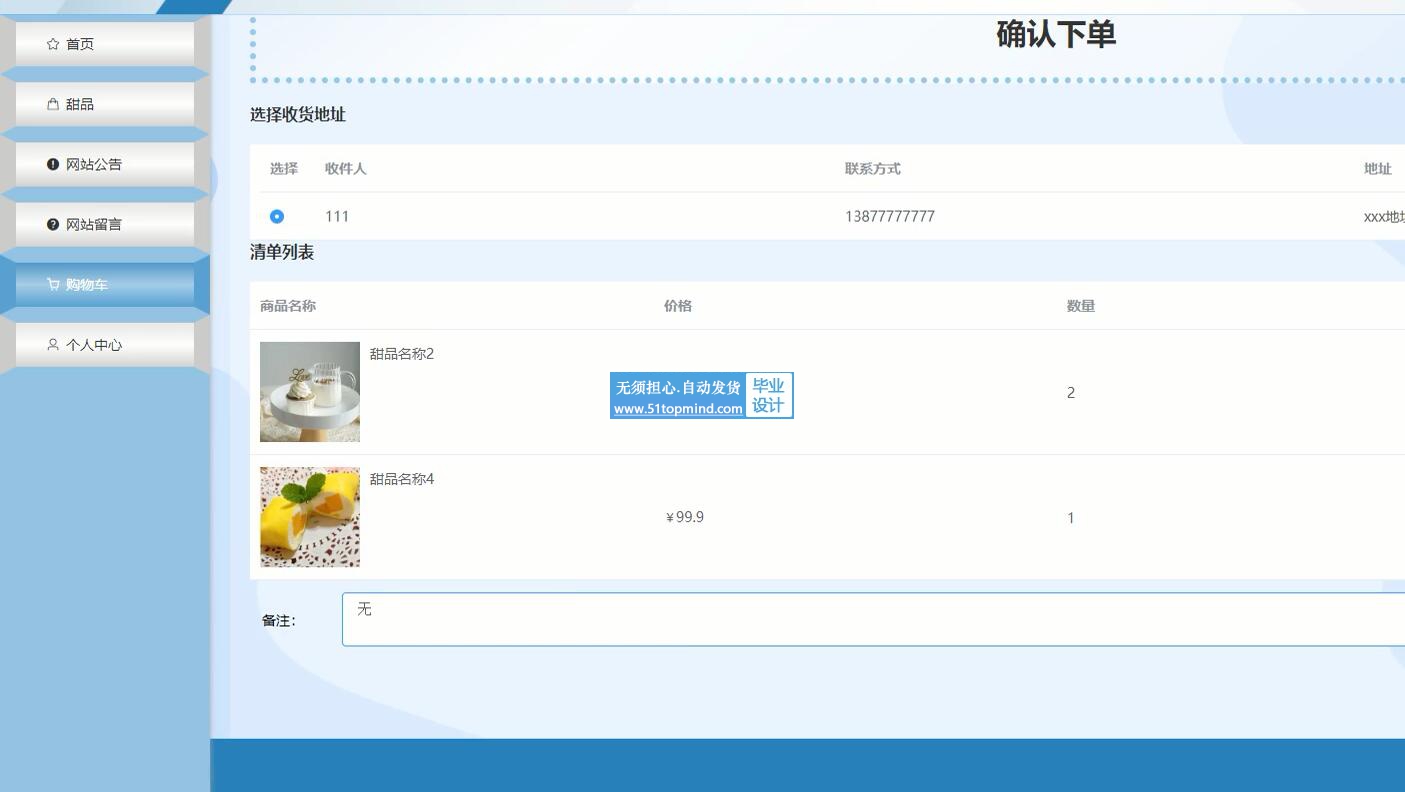Open 网站公告 in the sidebar

(105, 164)
